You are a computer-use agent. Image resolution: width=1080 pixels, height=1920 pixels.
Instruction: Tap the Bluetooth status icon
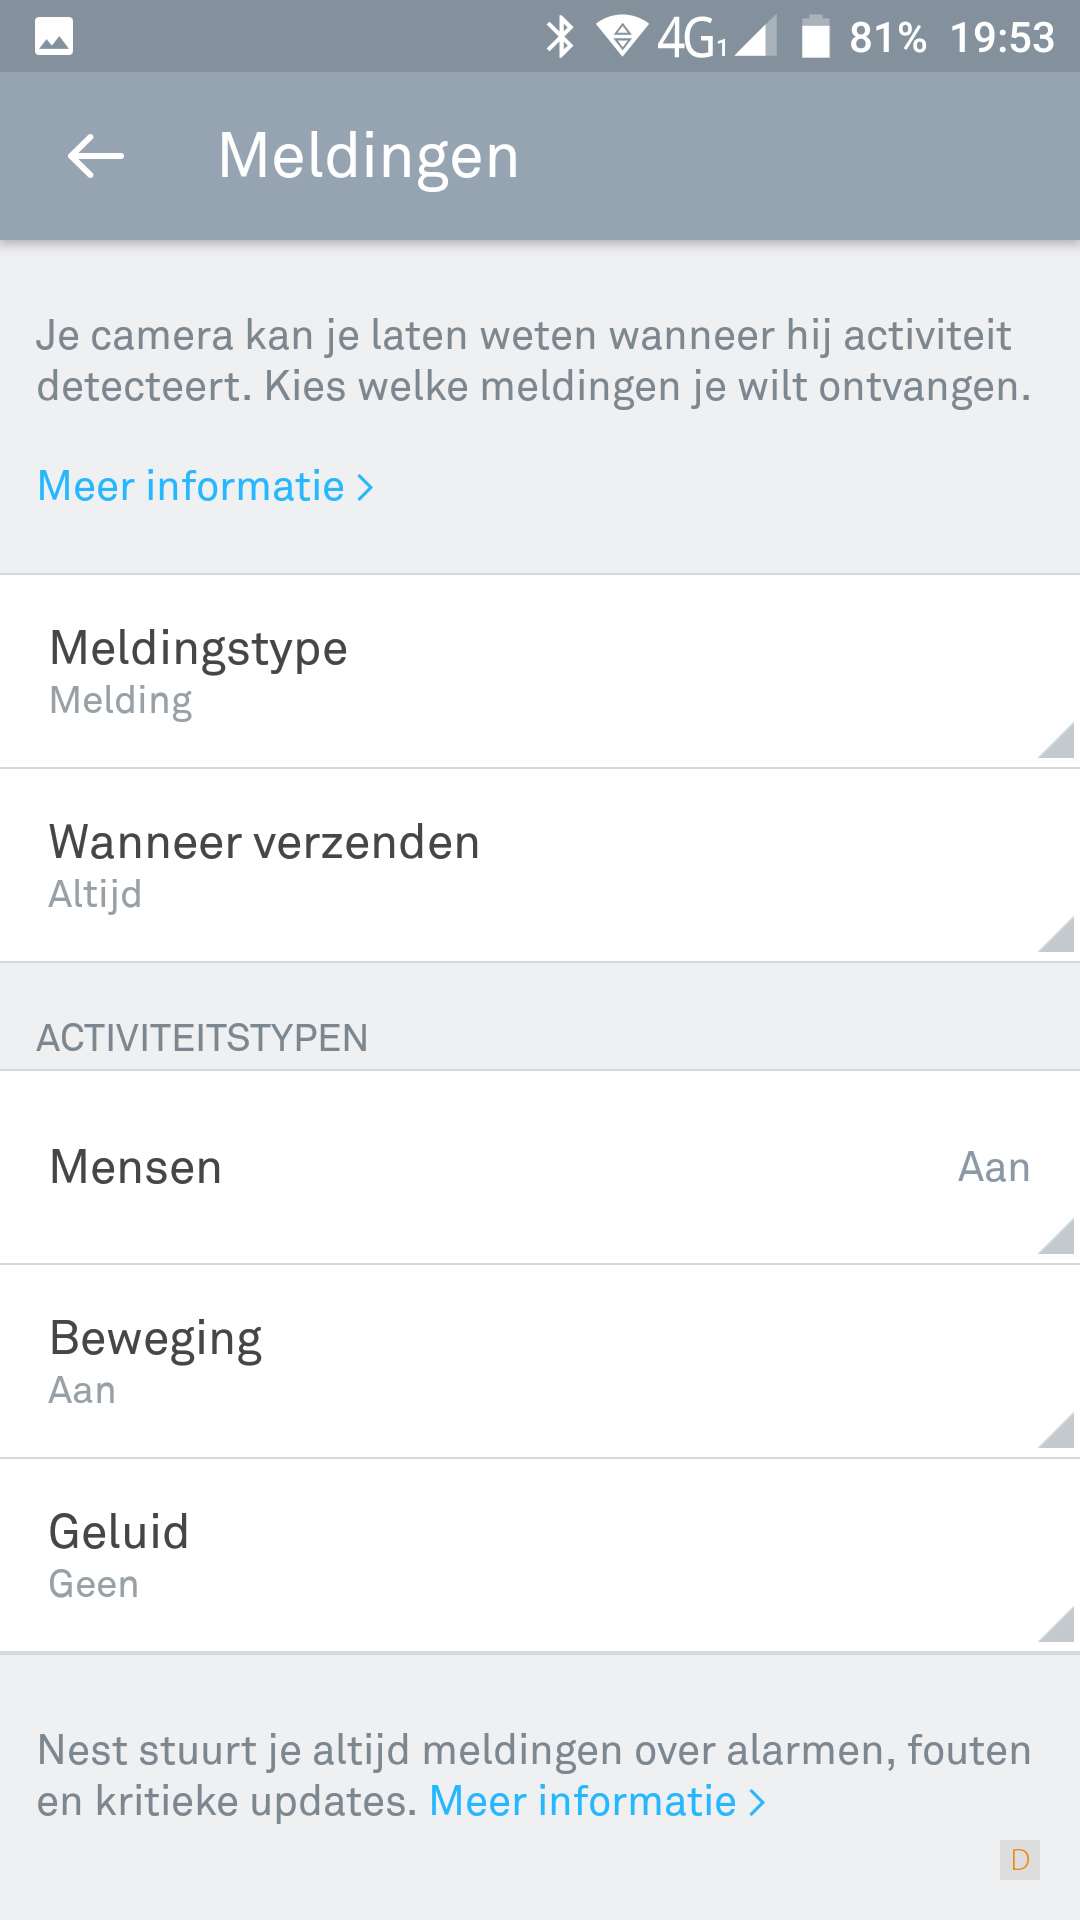coord(560,37)
